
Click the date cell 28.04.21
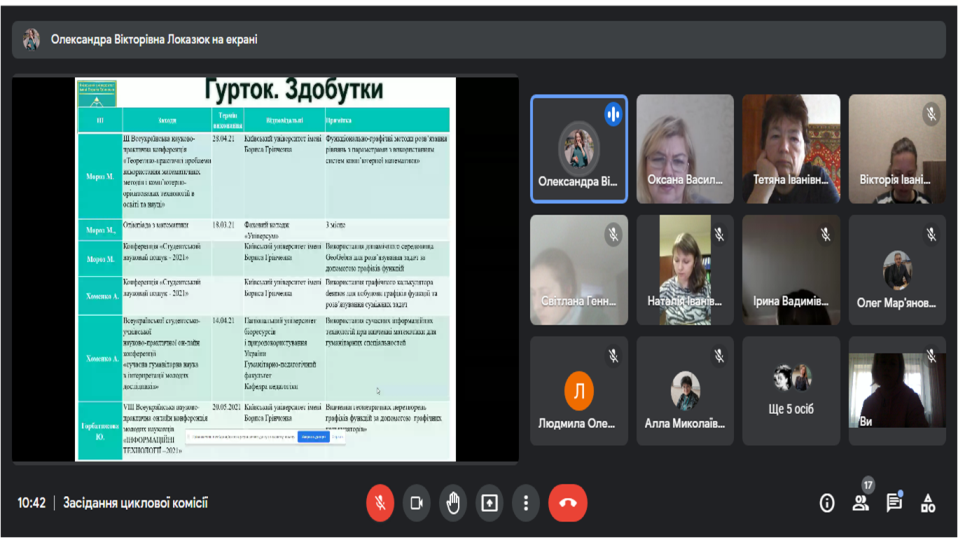227,175
